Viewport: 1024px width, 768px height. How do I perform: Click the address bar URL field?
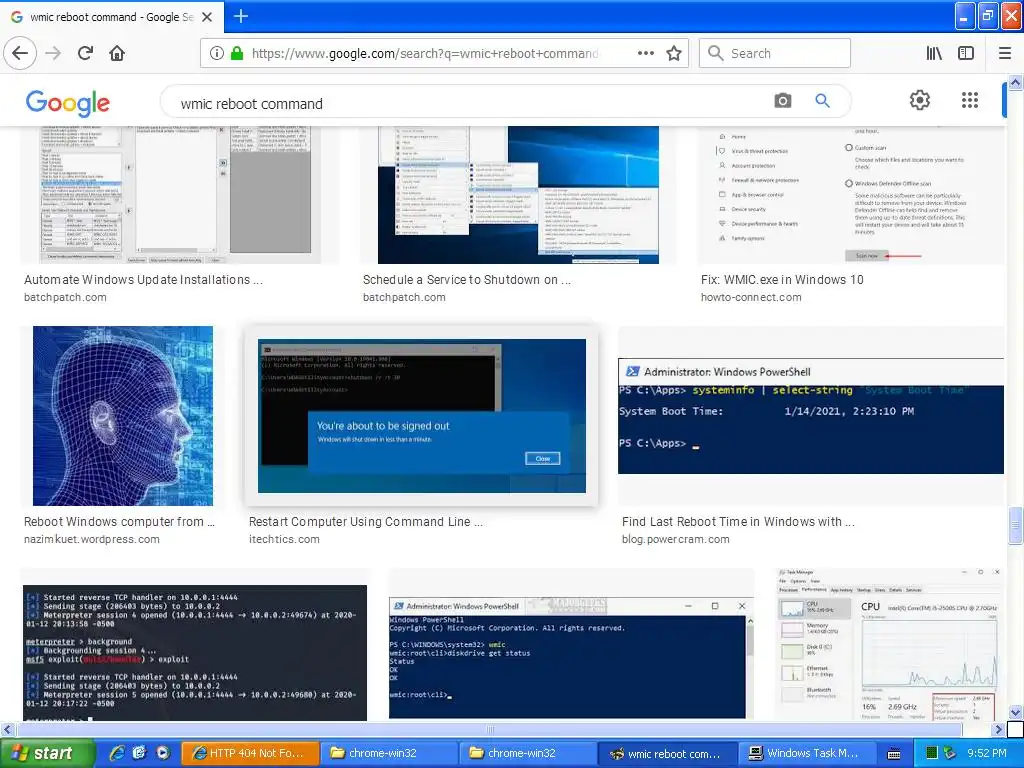point(424,54)
